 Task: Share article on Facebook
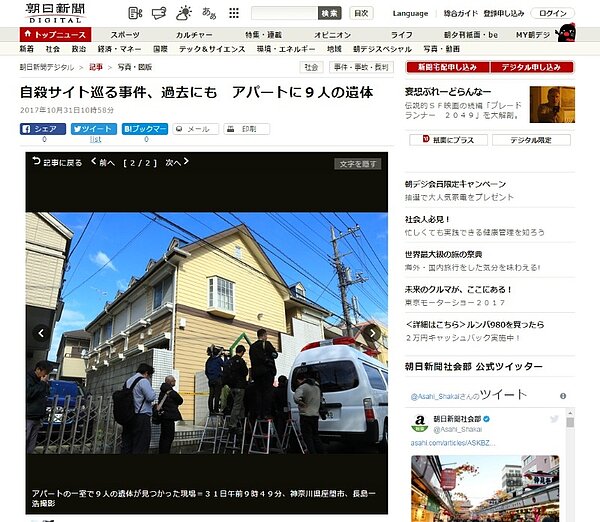[x=43, y=129]
